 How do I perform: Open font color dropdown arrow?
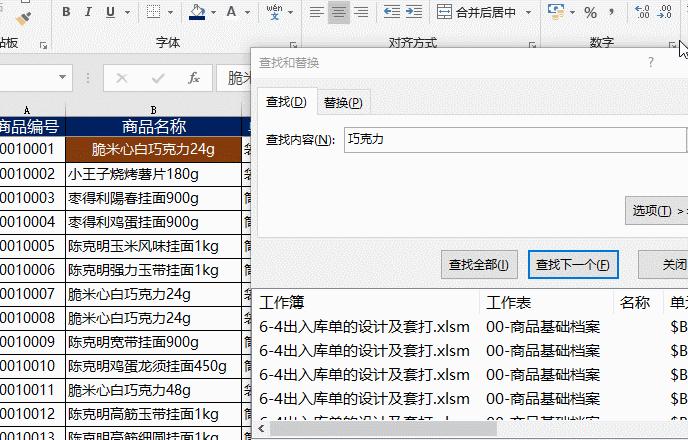[x=247, y=12]
